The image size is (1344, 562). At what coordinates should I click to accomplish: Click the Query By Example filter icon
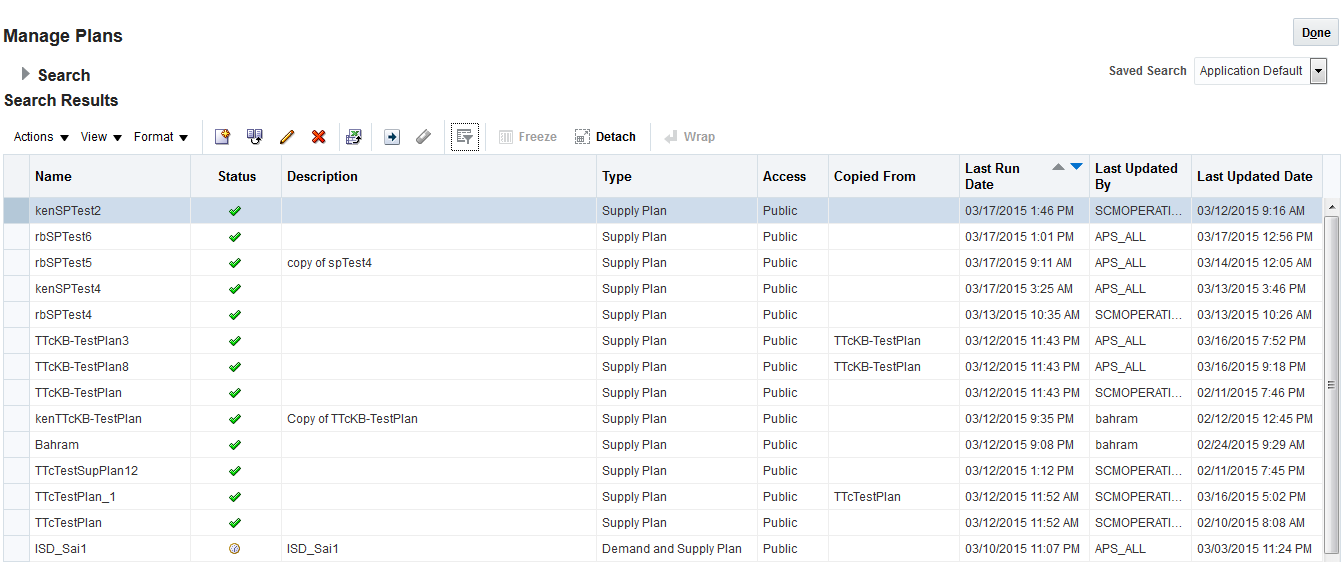(464, 137)
